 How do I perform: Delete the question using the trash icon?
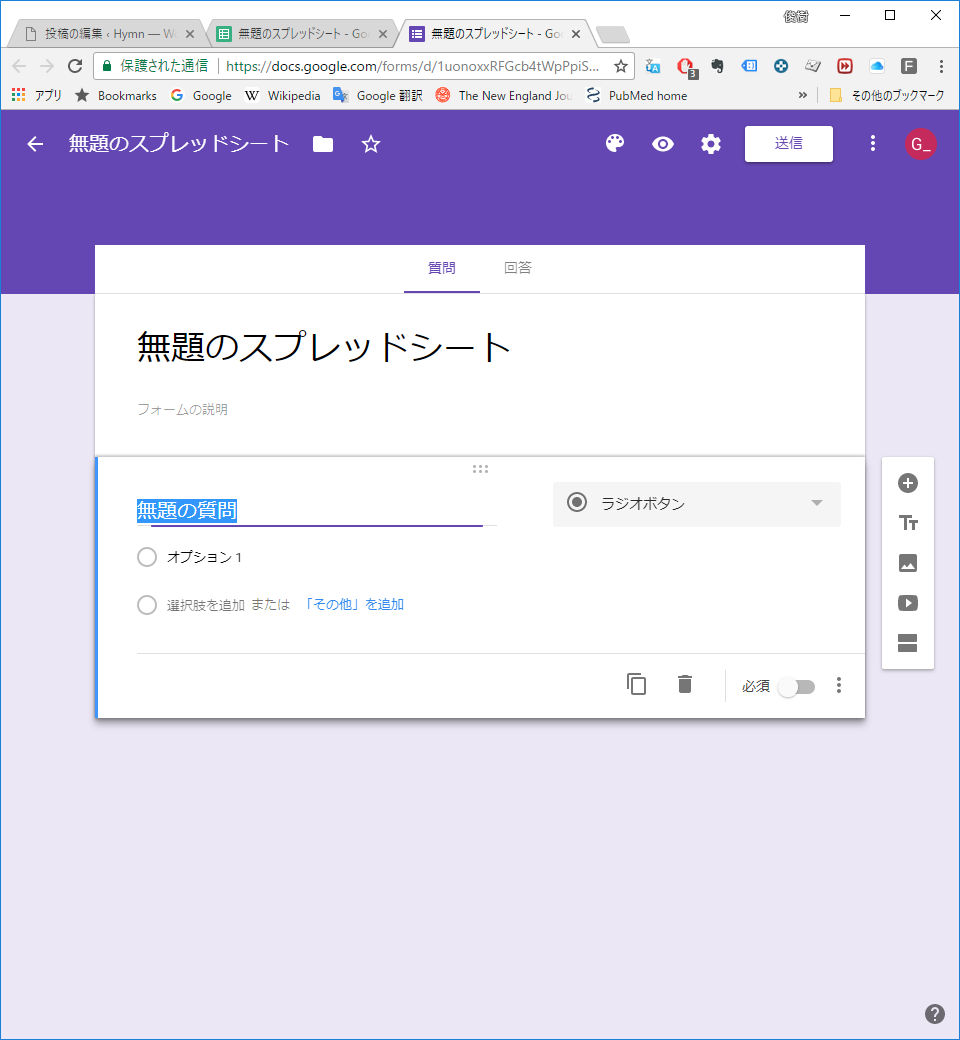tap(685, 685)
